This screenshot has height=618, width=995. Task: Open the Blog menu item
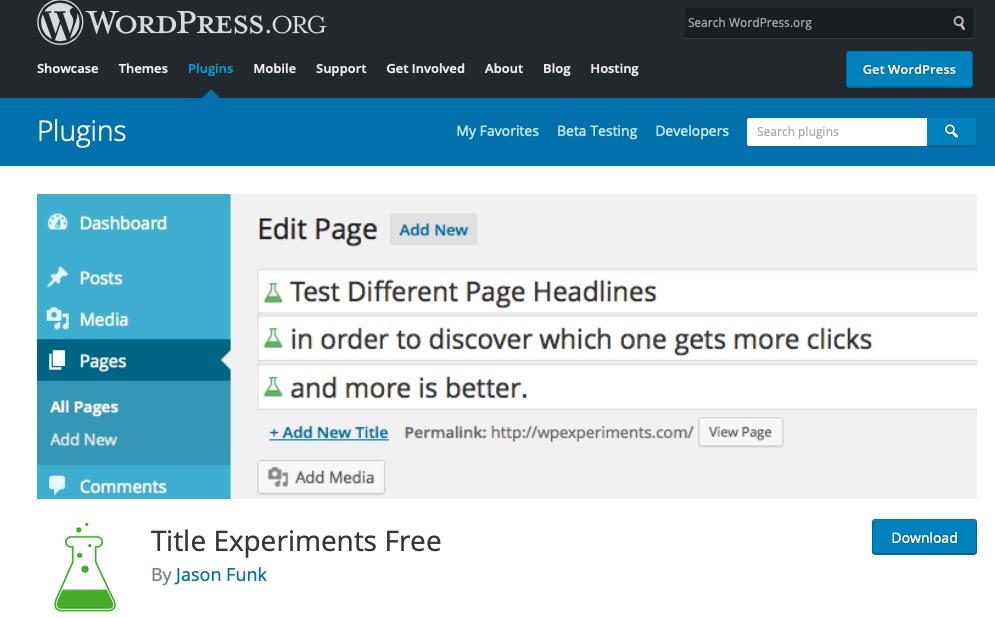coord(557,69)
